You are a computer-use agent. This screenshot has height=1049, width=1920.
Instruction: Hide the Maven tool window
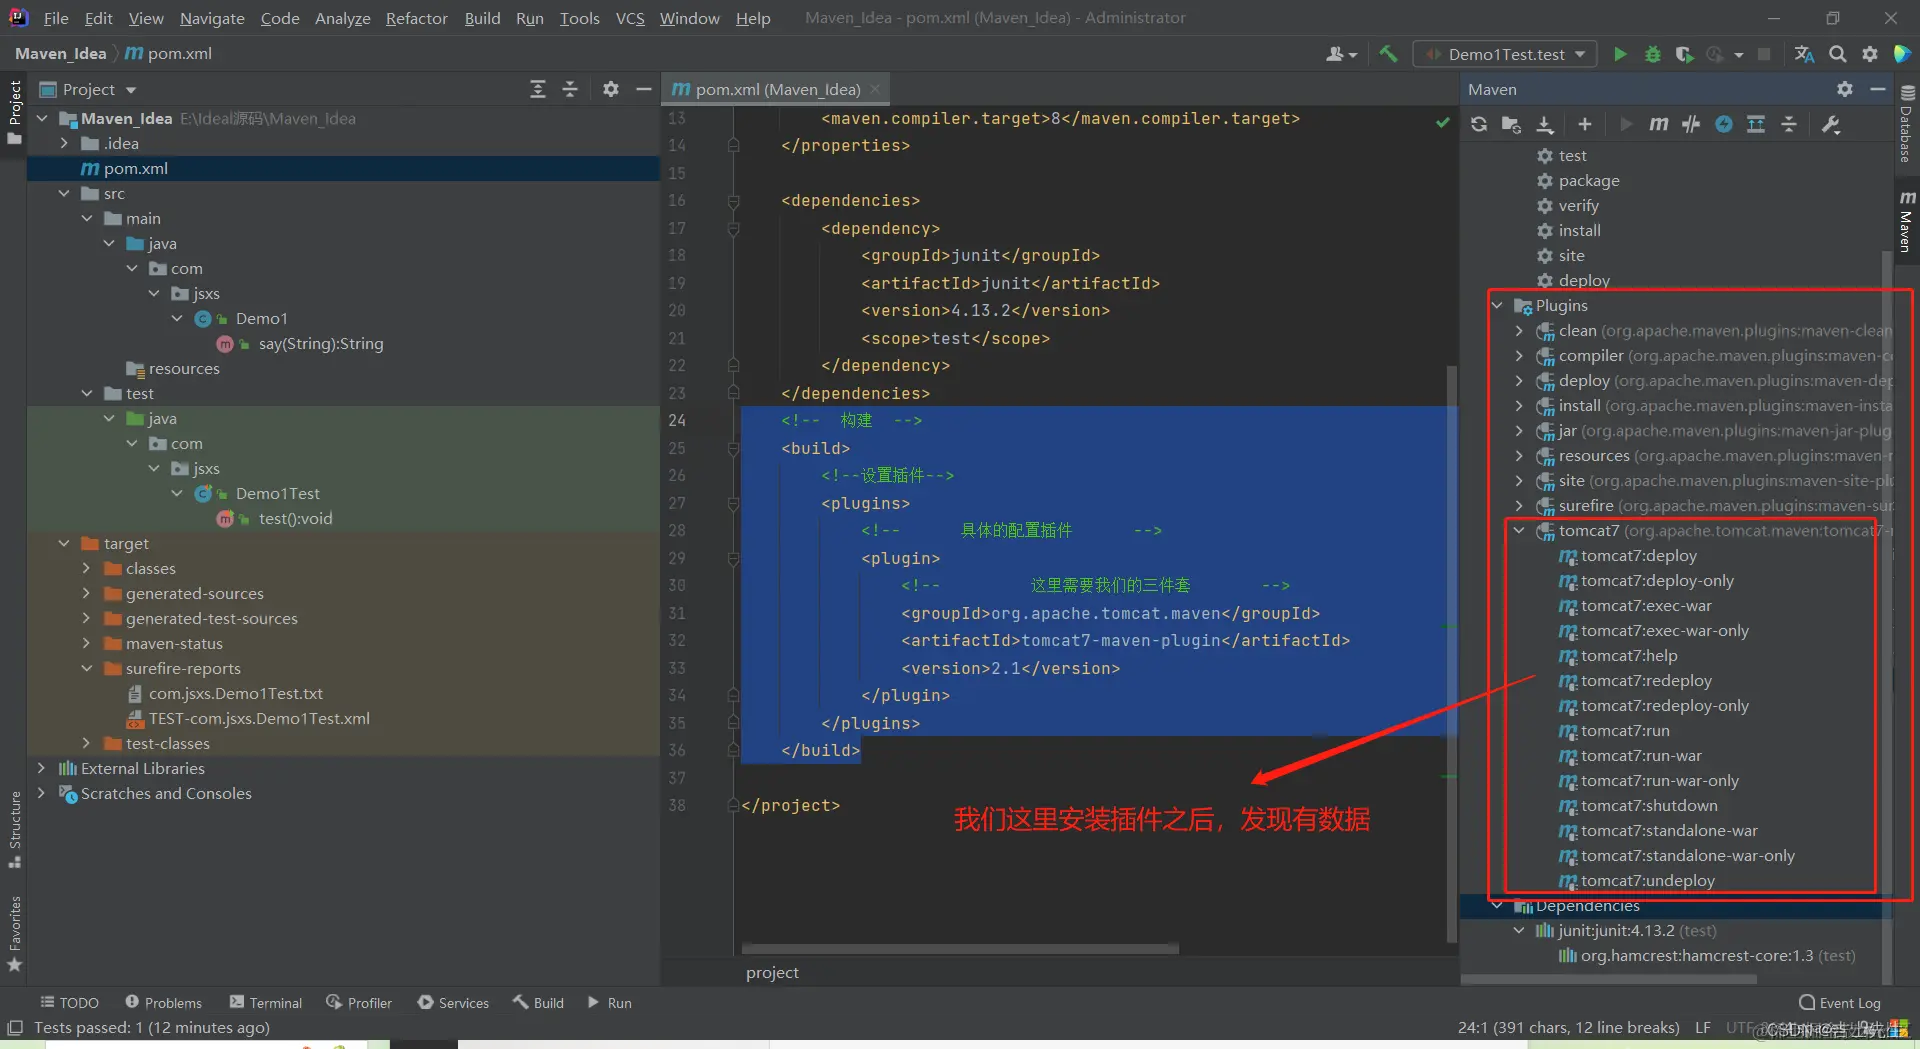1877,89
